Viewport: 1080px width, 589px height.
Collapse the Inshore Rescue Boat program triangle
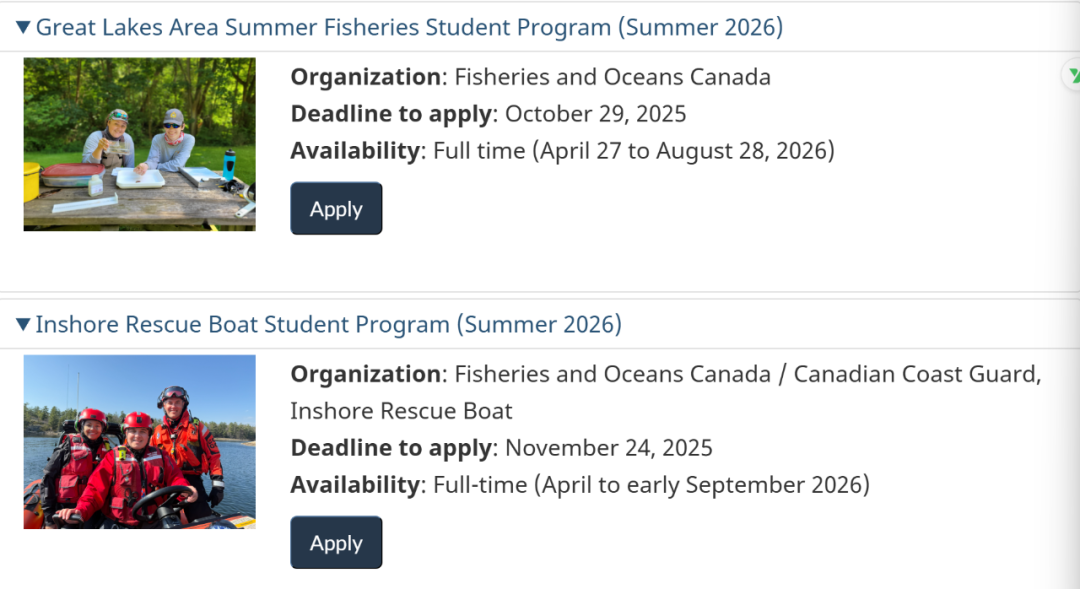pyautogui.click(x=24, y=325)
